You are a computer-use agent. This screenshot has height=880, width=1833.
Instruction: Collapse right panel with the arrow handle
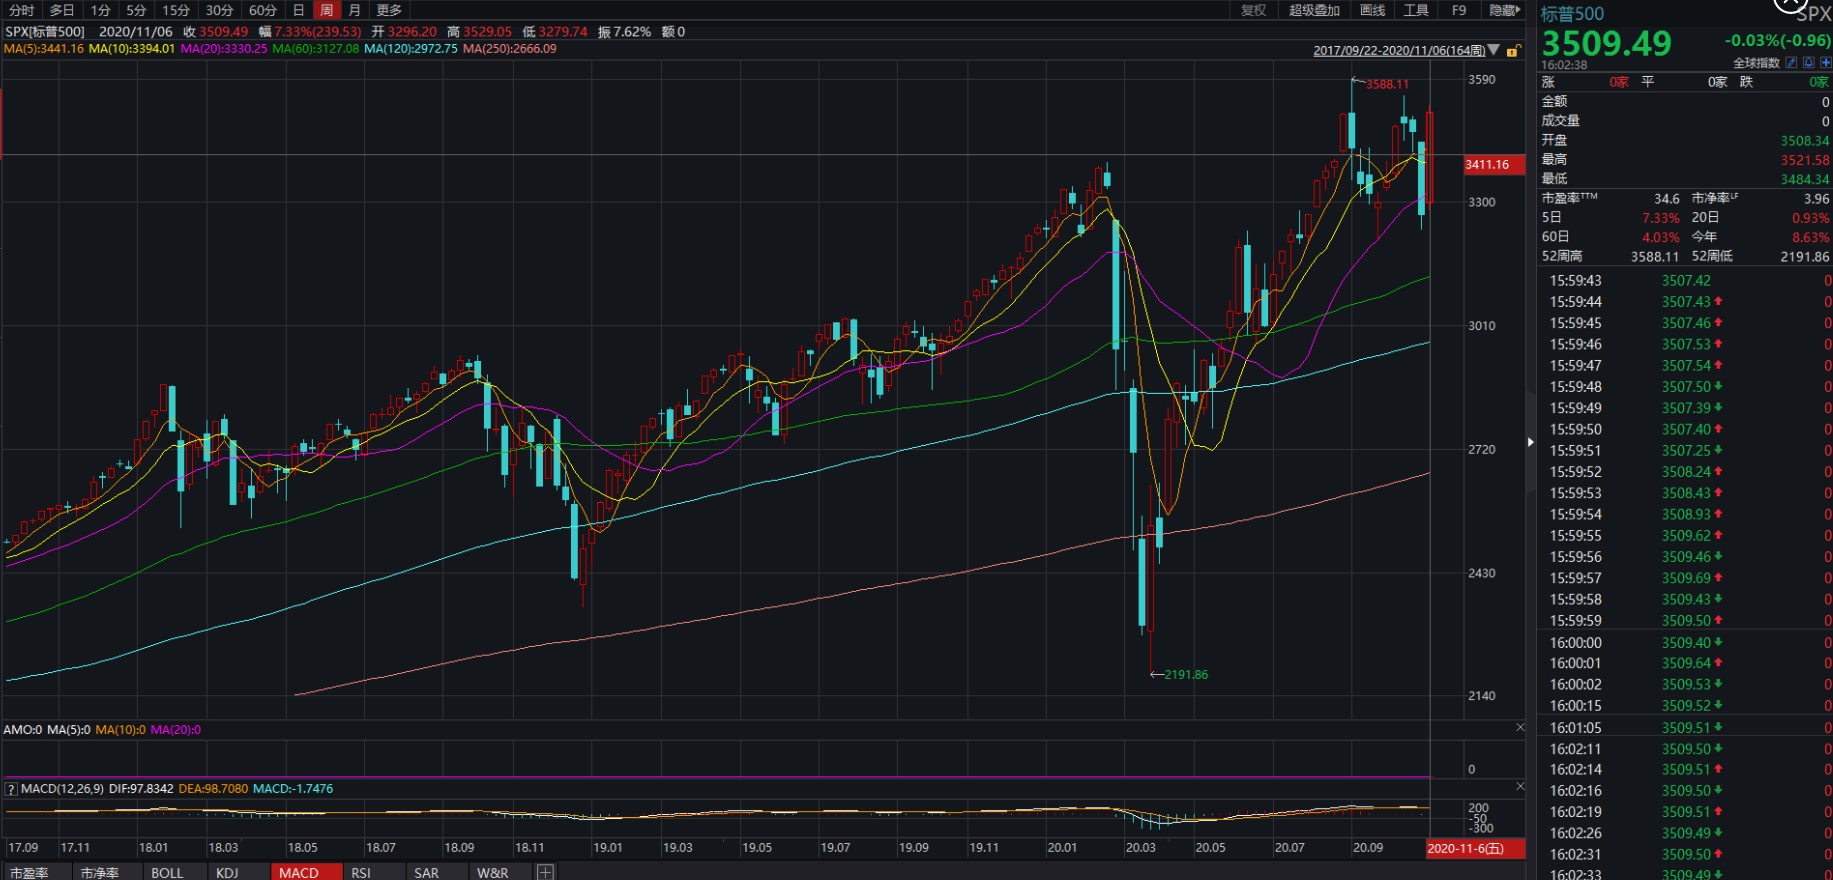click(1530, 442)
